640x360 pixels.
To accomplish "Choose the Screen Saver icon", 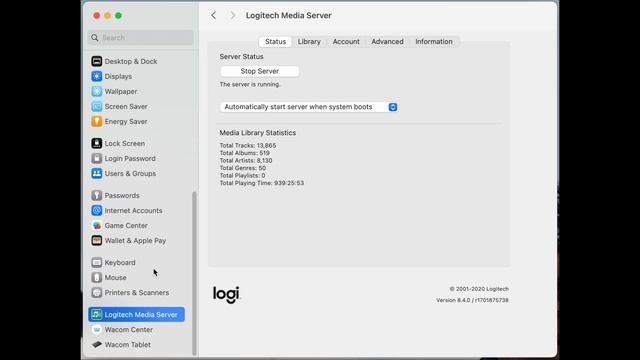I will (x=97, y=107).
